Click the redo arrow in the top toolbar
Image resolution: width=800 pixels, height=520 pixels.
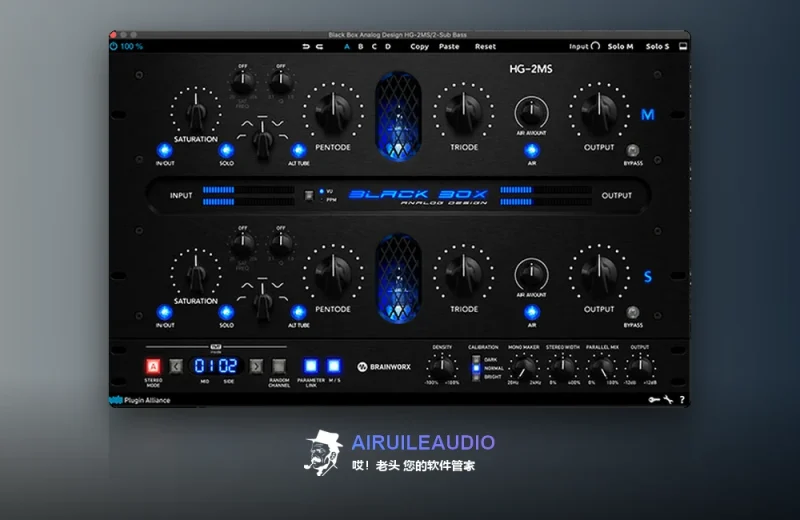coord(319,46)
